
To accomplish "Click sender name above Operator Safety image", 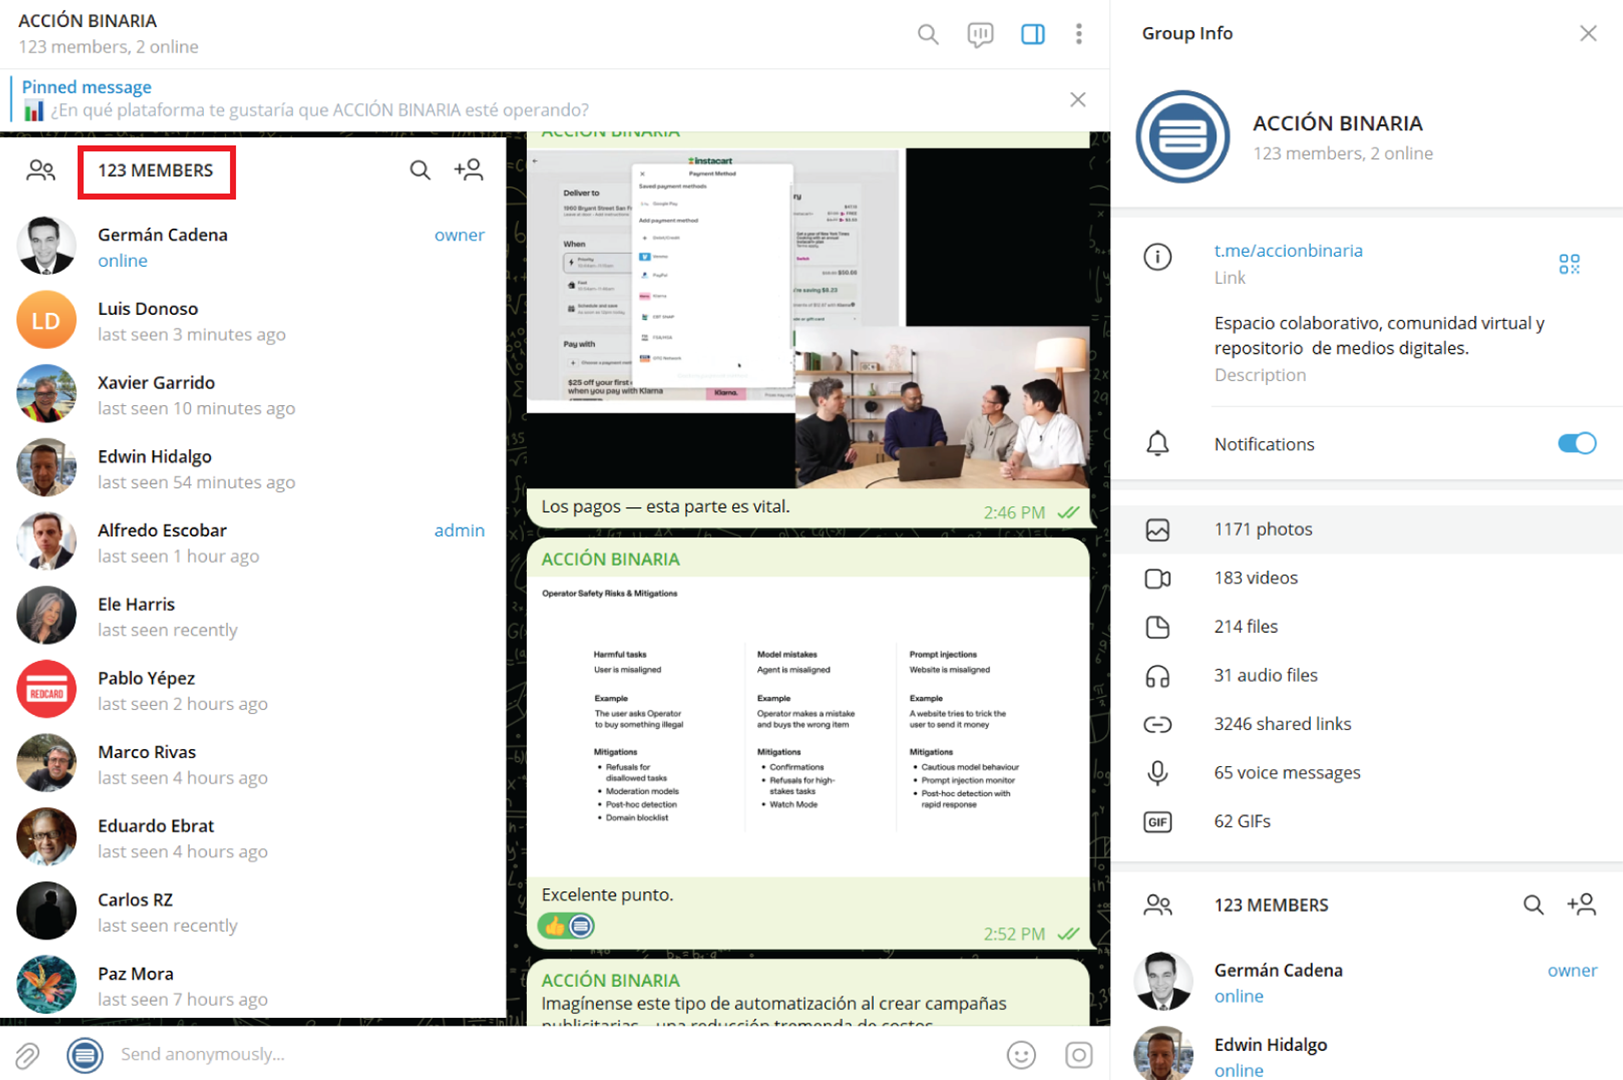I will pyautogui.click(x=611, y=560).
